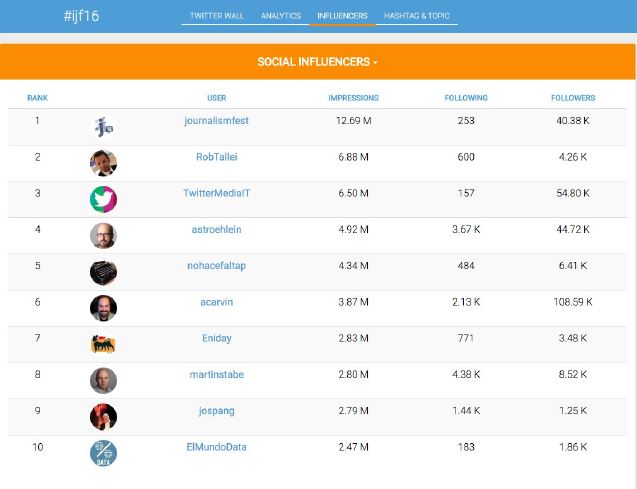Viewport: 637px width, 489px height.
Task: Open the ElMundoData user link
Action: click(217, 447)
